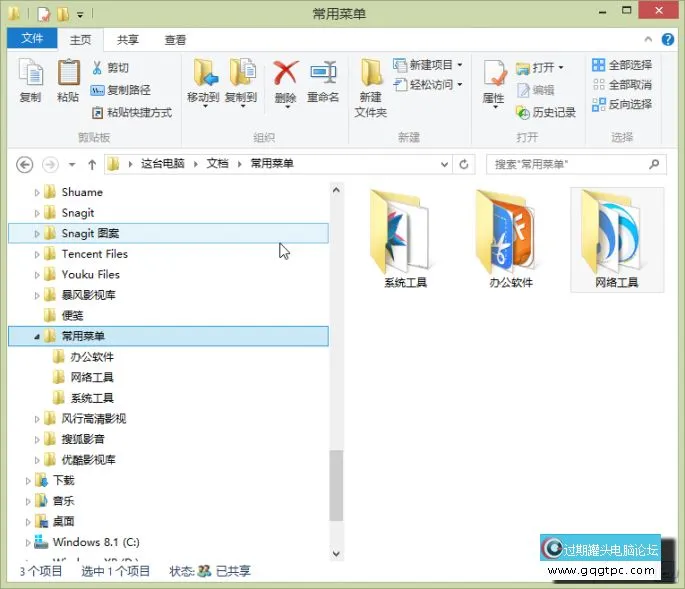Open the quick access toolbar dropdown
The width and height of the screenshot is (685, 589).
(x=80, y=15)
